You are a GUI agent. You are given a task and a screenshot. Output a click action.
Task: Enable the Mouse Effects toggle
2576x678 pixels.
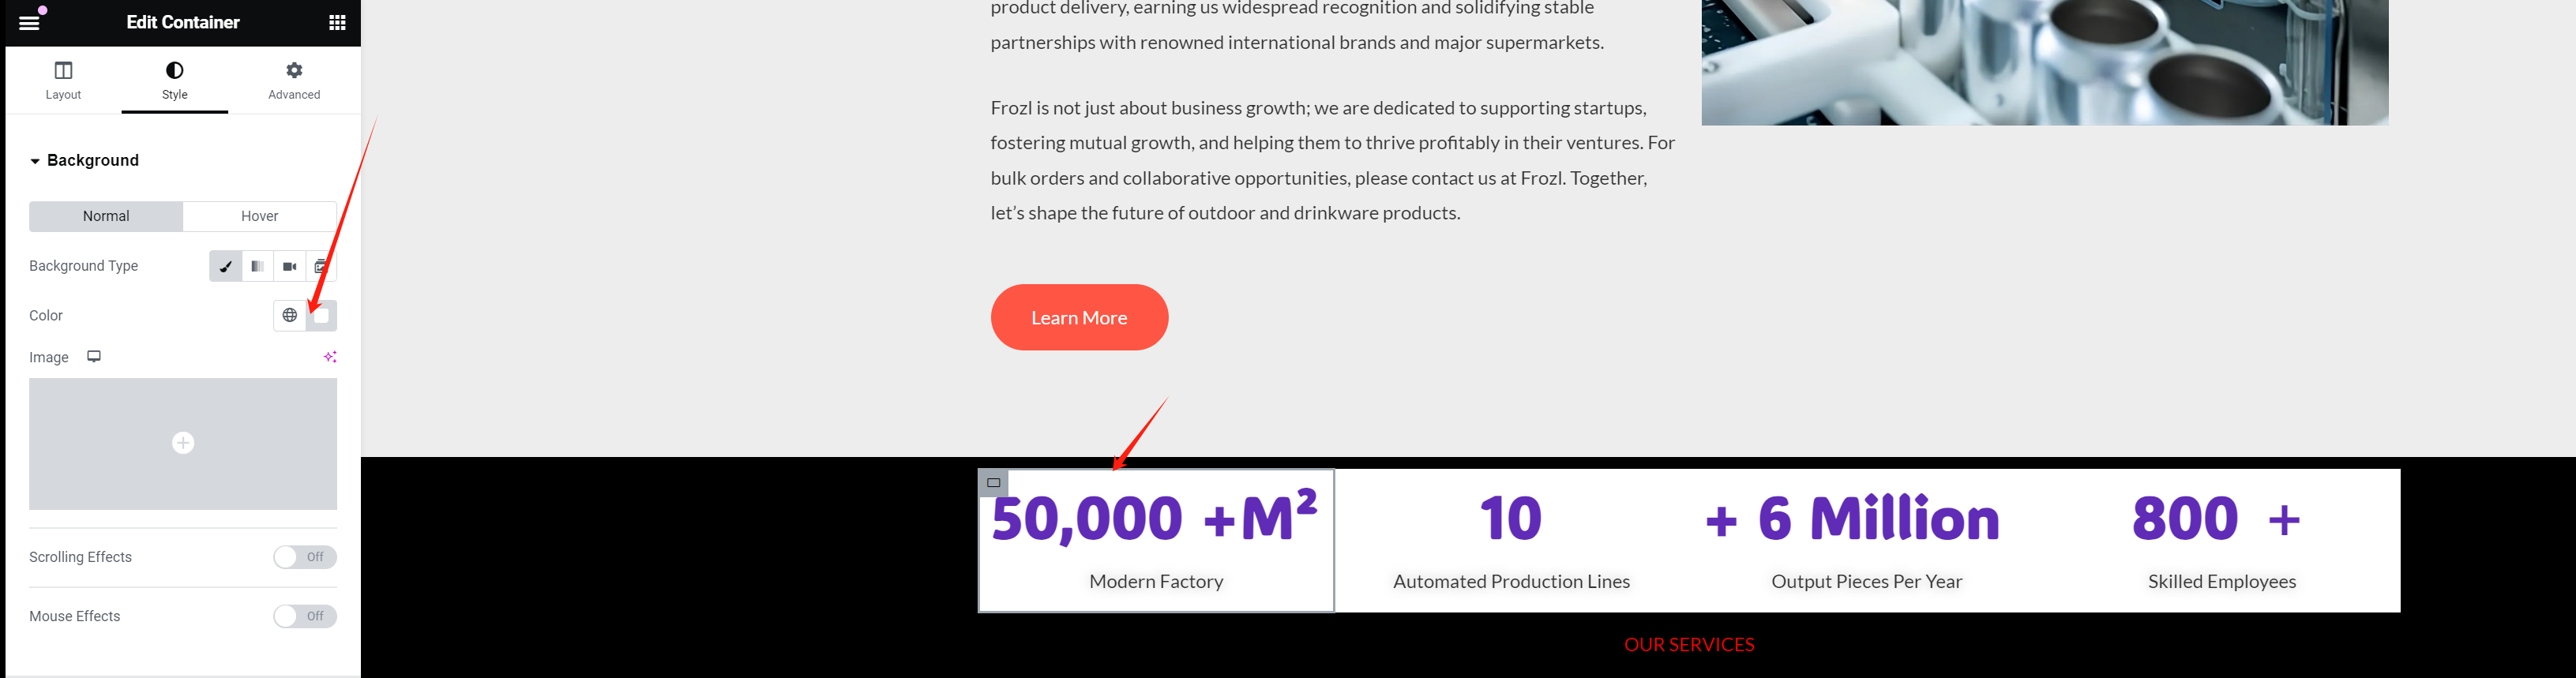coord(304,616)
